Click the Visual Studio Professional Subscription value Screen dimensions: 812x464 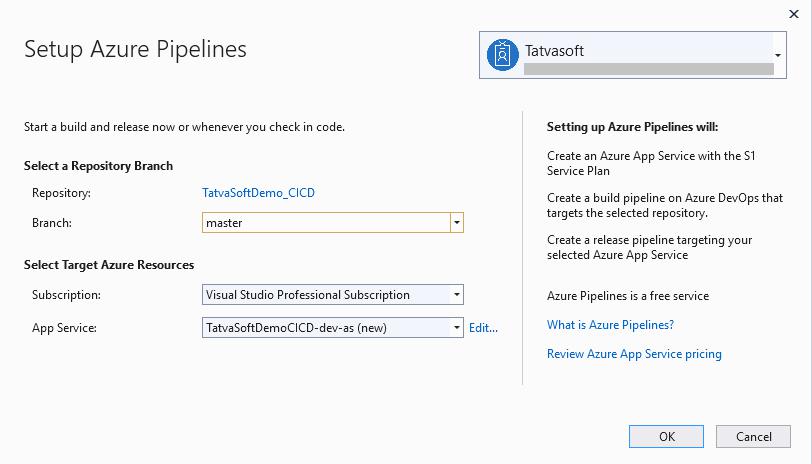point(308,295)
